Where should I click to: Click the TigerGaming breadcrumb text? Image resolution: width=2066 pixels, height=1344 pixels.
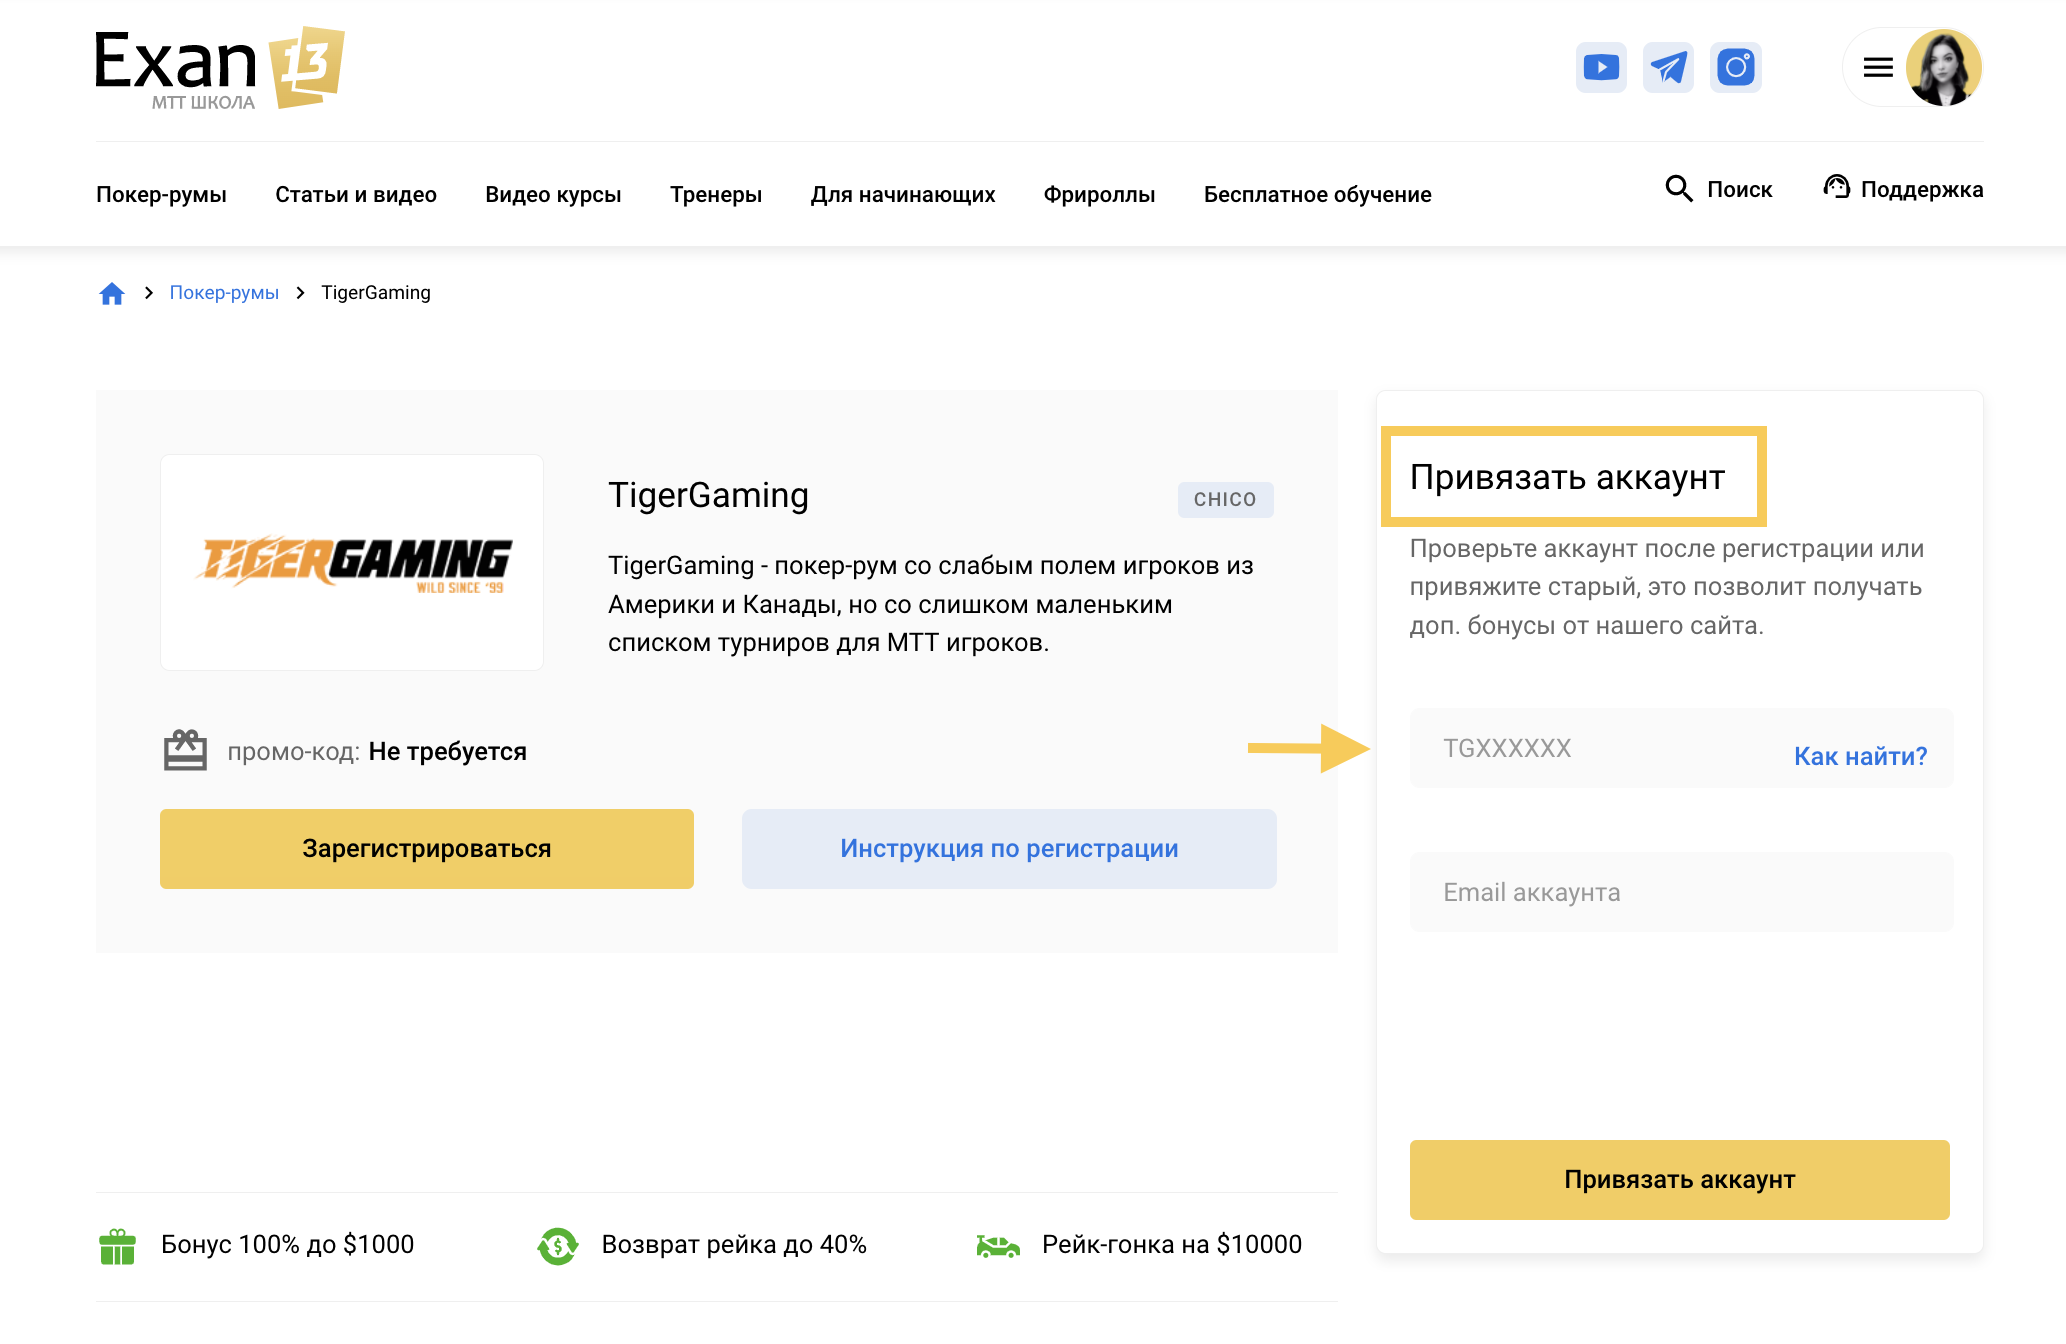click(376, 292)
